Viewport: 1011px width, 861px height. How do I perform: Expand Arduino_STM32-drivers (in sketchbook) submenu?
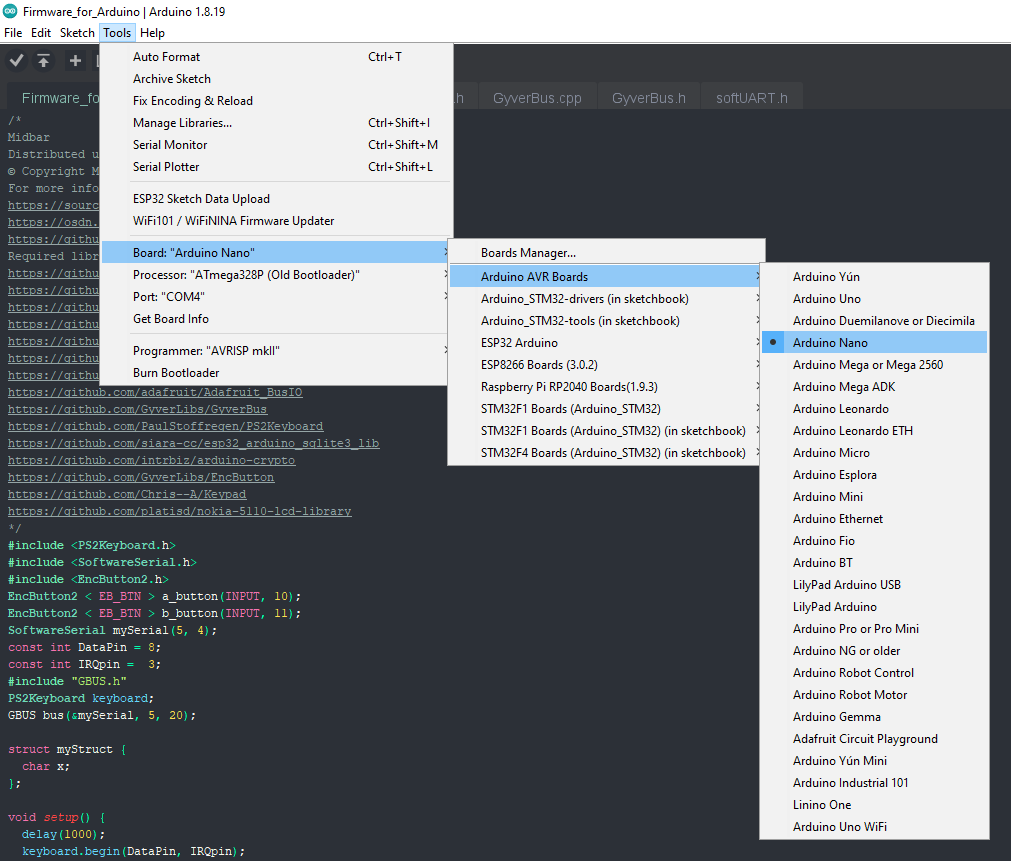[606, 299]
